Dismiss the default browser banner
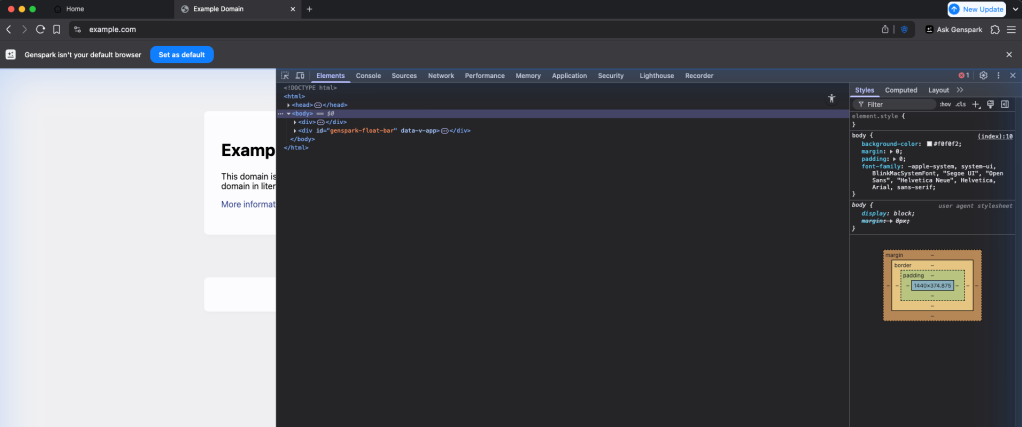 (x=1009, y=55)
